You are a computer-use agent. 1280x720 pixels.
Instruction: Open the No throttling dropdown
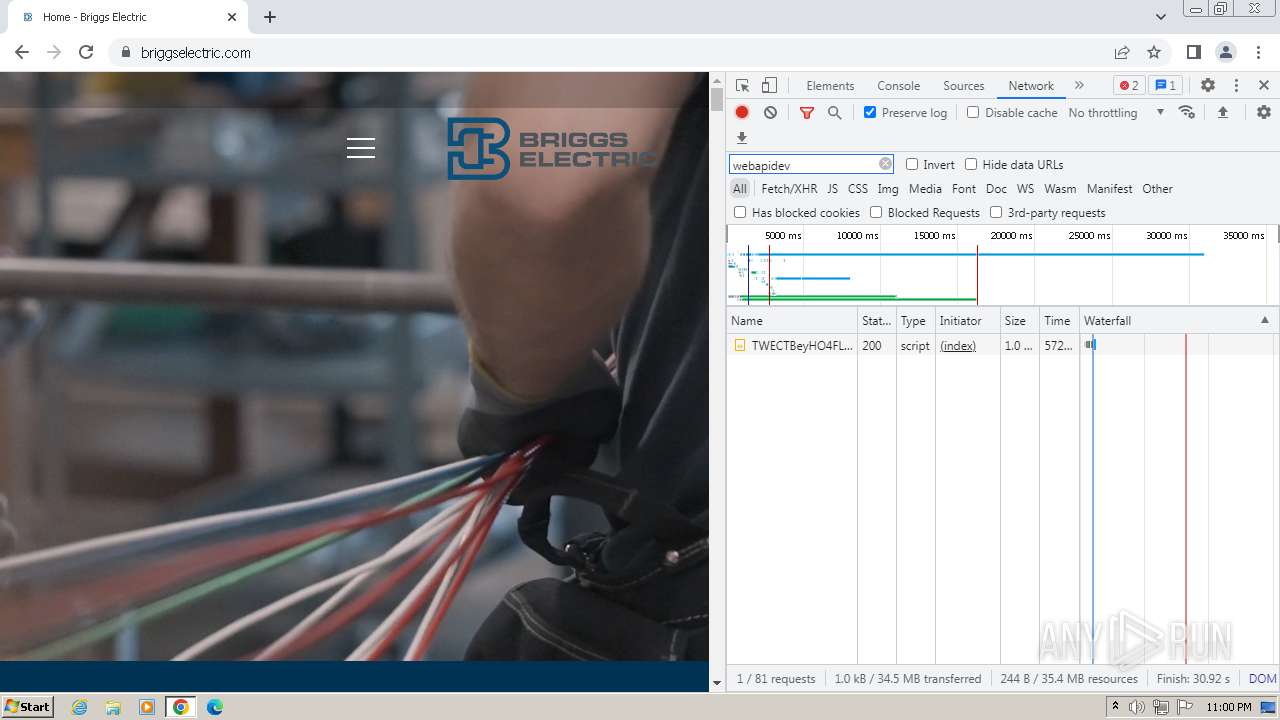pyautogui.click(x=1115, y=113)
